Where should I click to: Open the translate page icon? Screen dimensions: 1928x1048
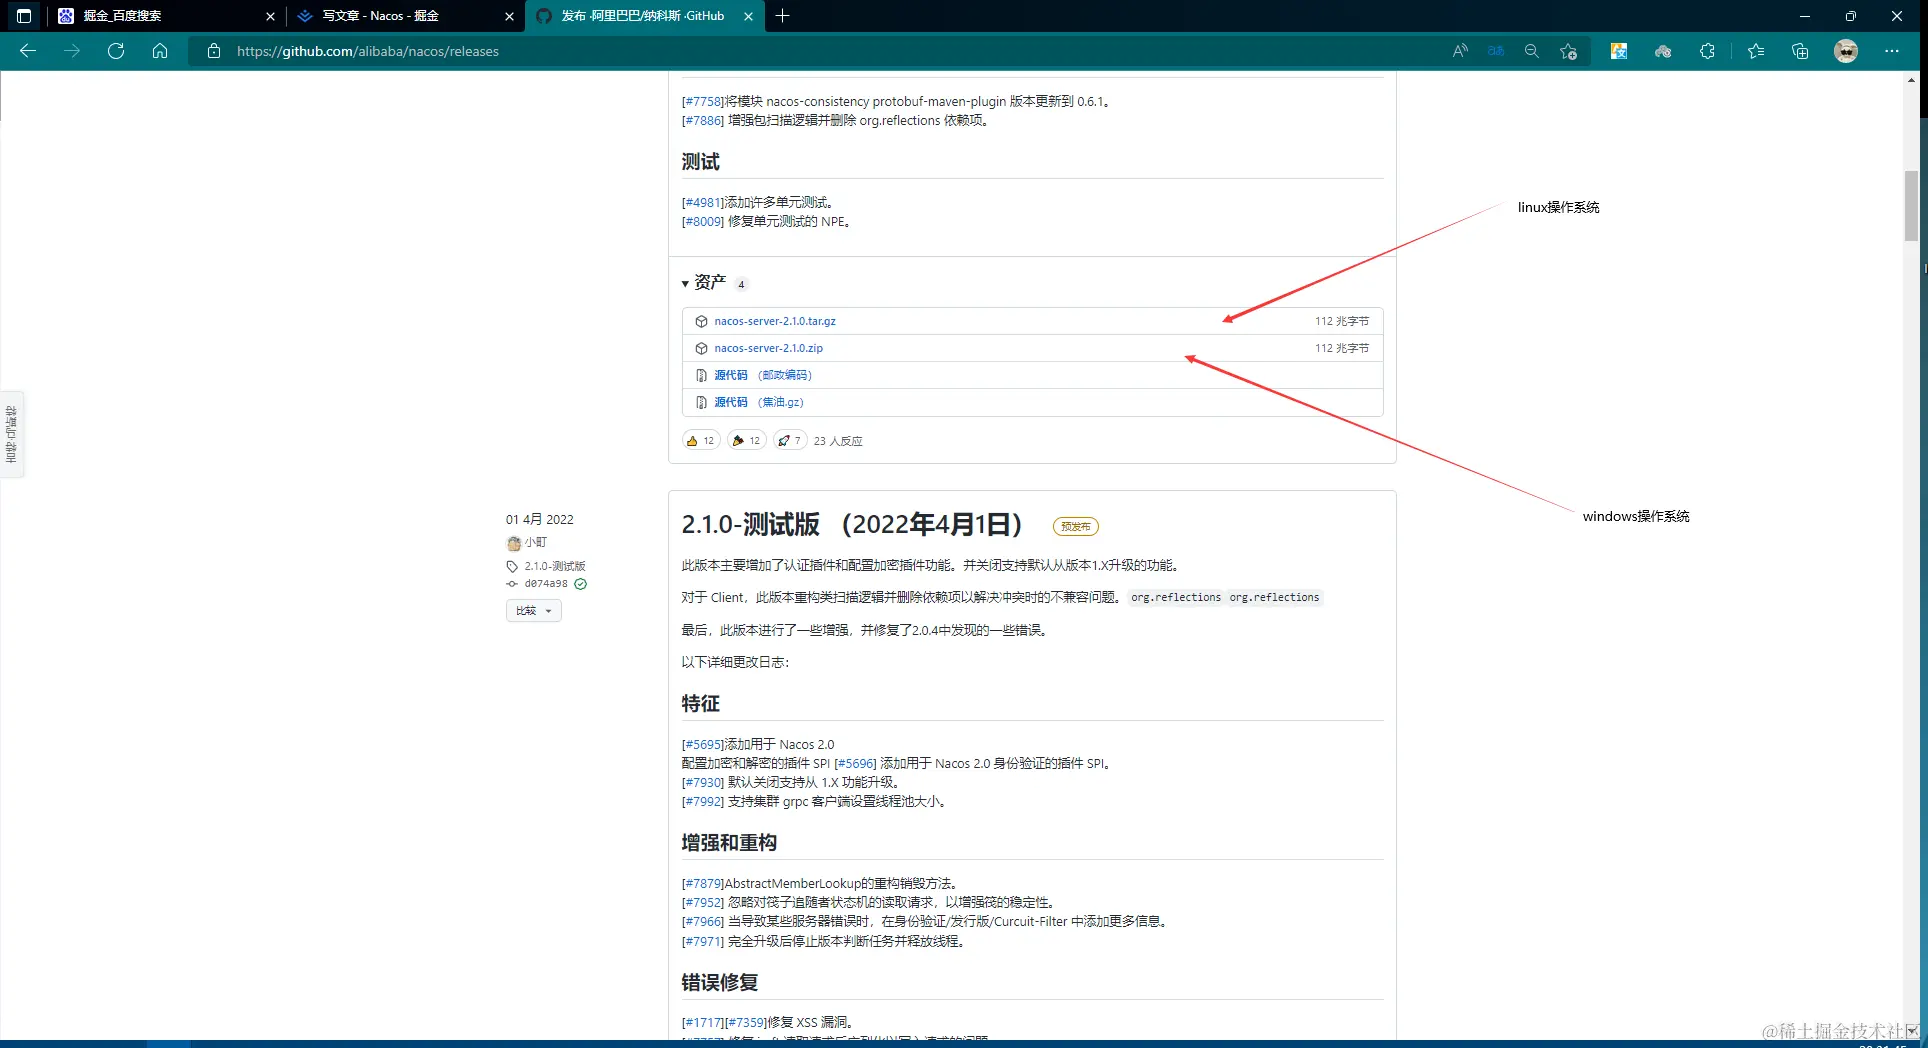tap(1496, 51)
